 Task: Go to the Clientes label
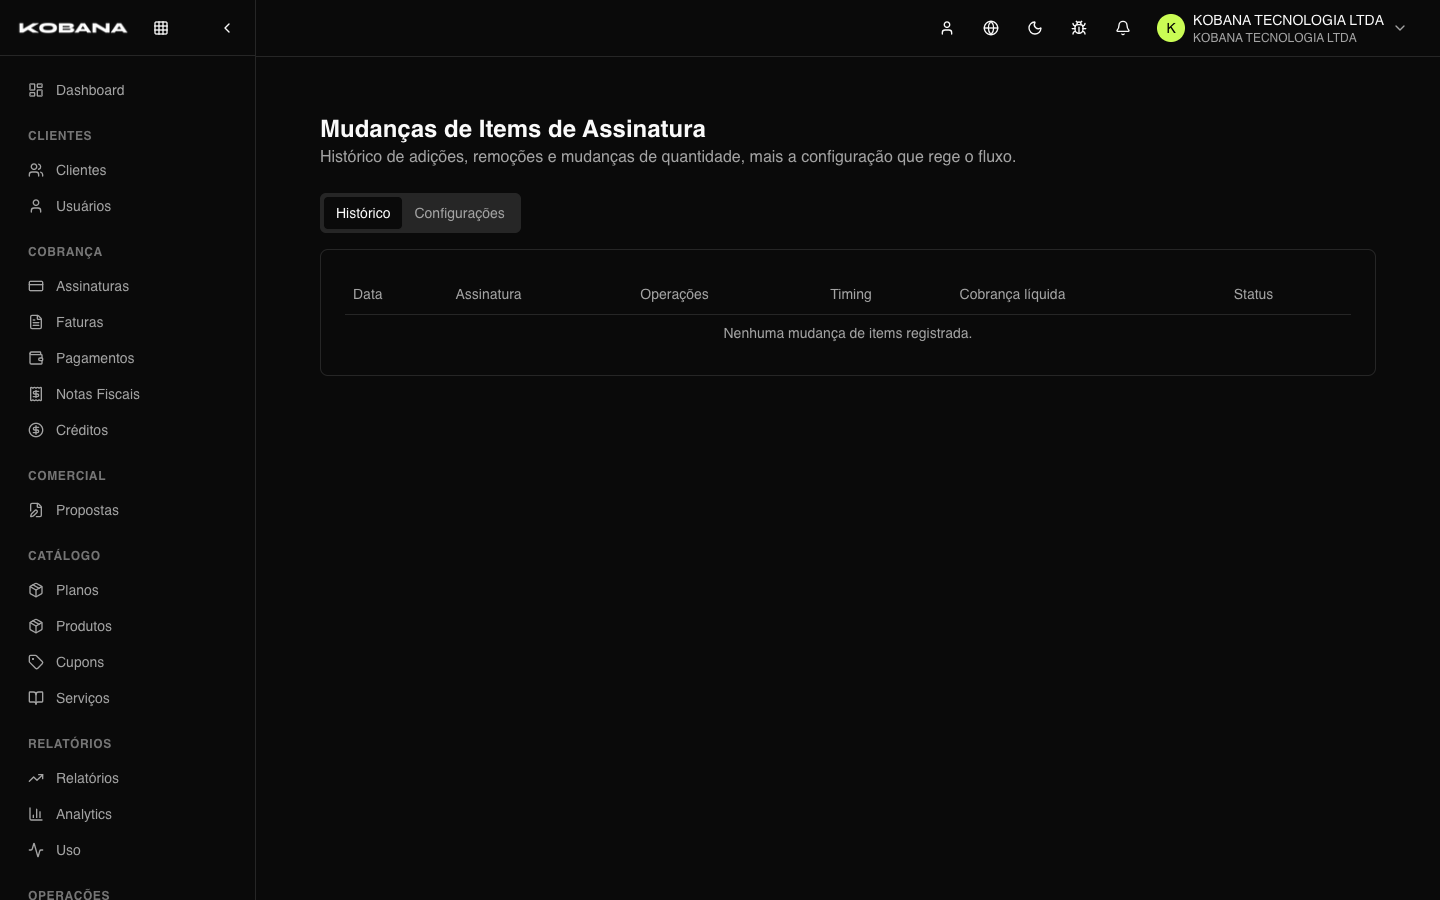81,170
